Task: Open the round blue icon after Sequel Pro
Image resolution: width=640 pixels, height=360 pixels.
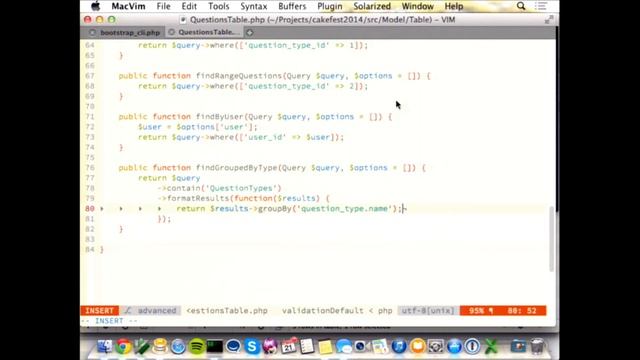Action: 178,347
